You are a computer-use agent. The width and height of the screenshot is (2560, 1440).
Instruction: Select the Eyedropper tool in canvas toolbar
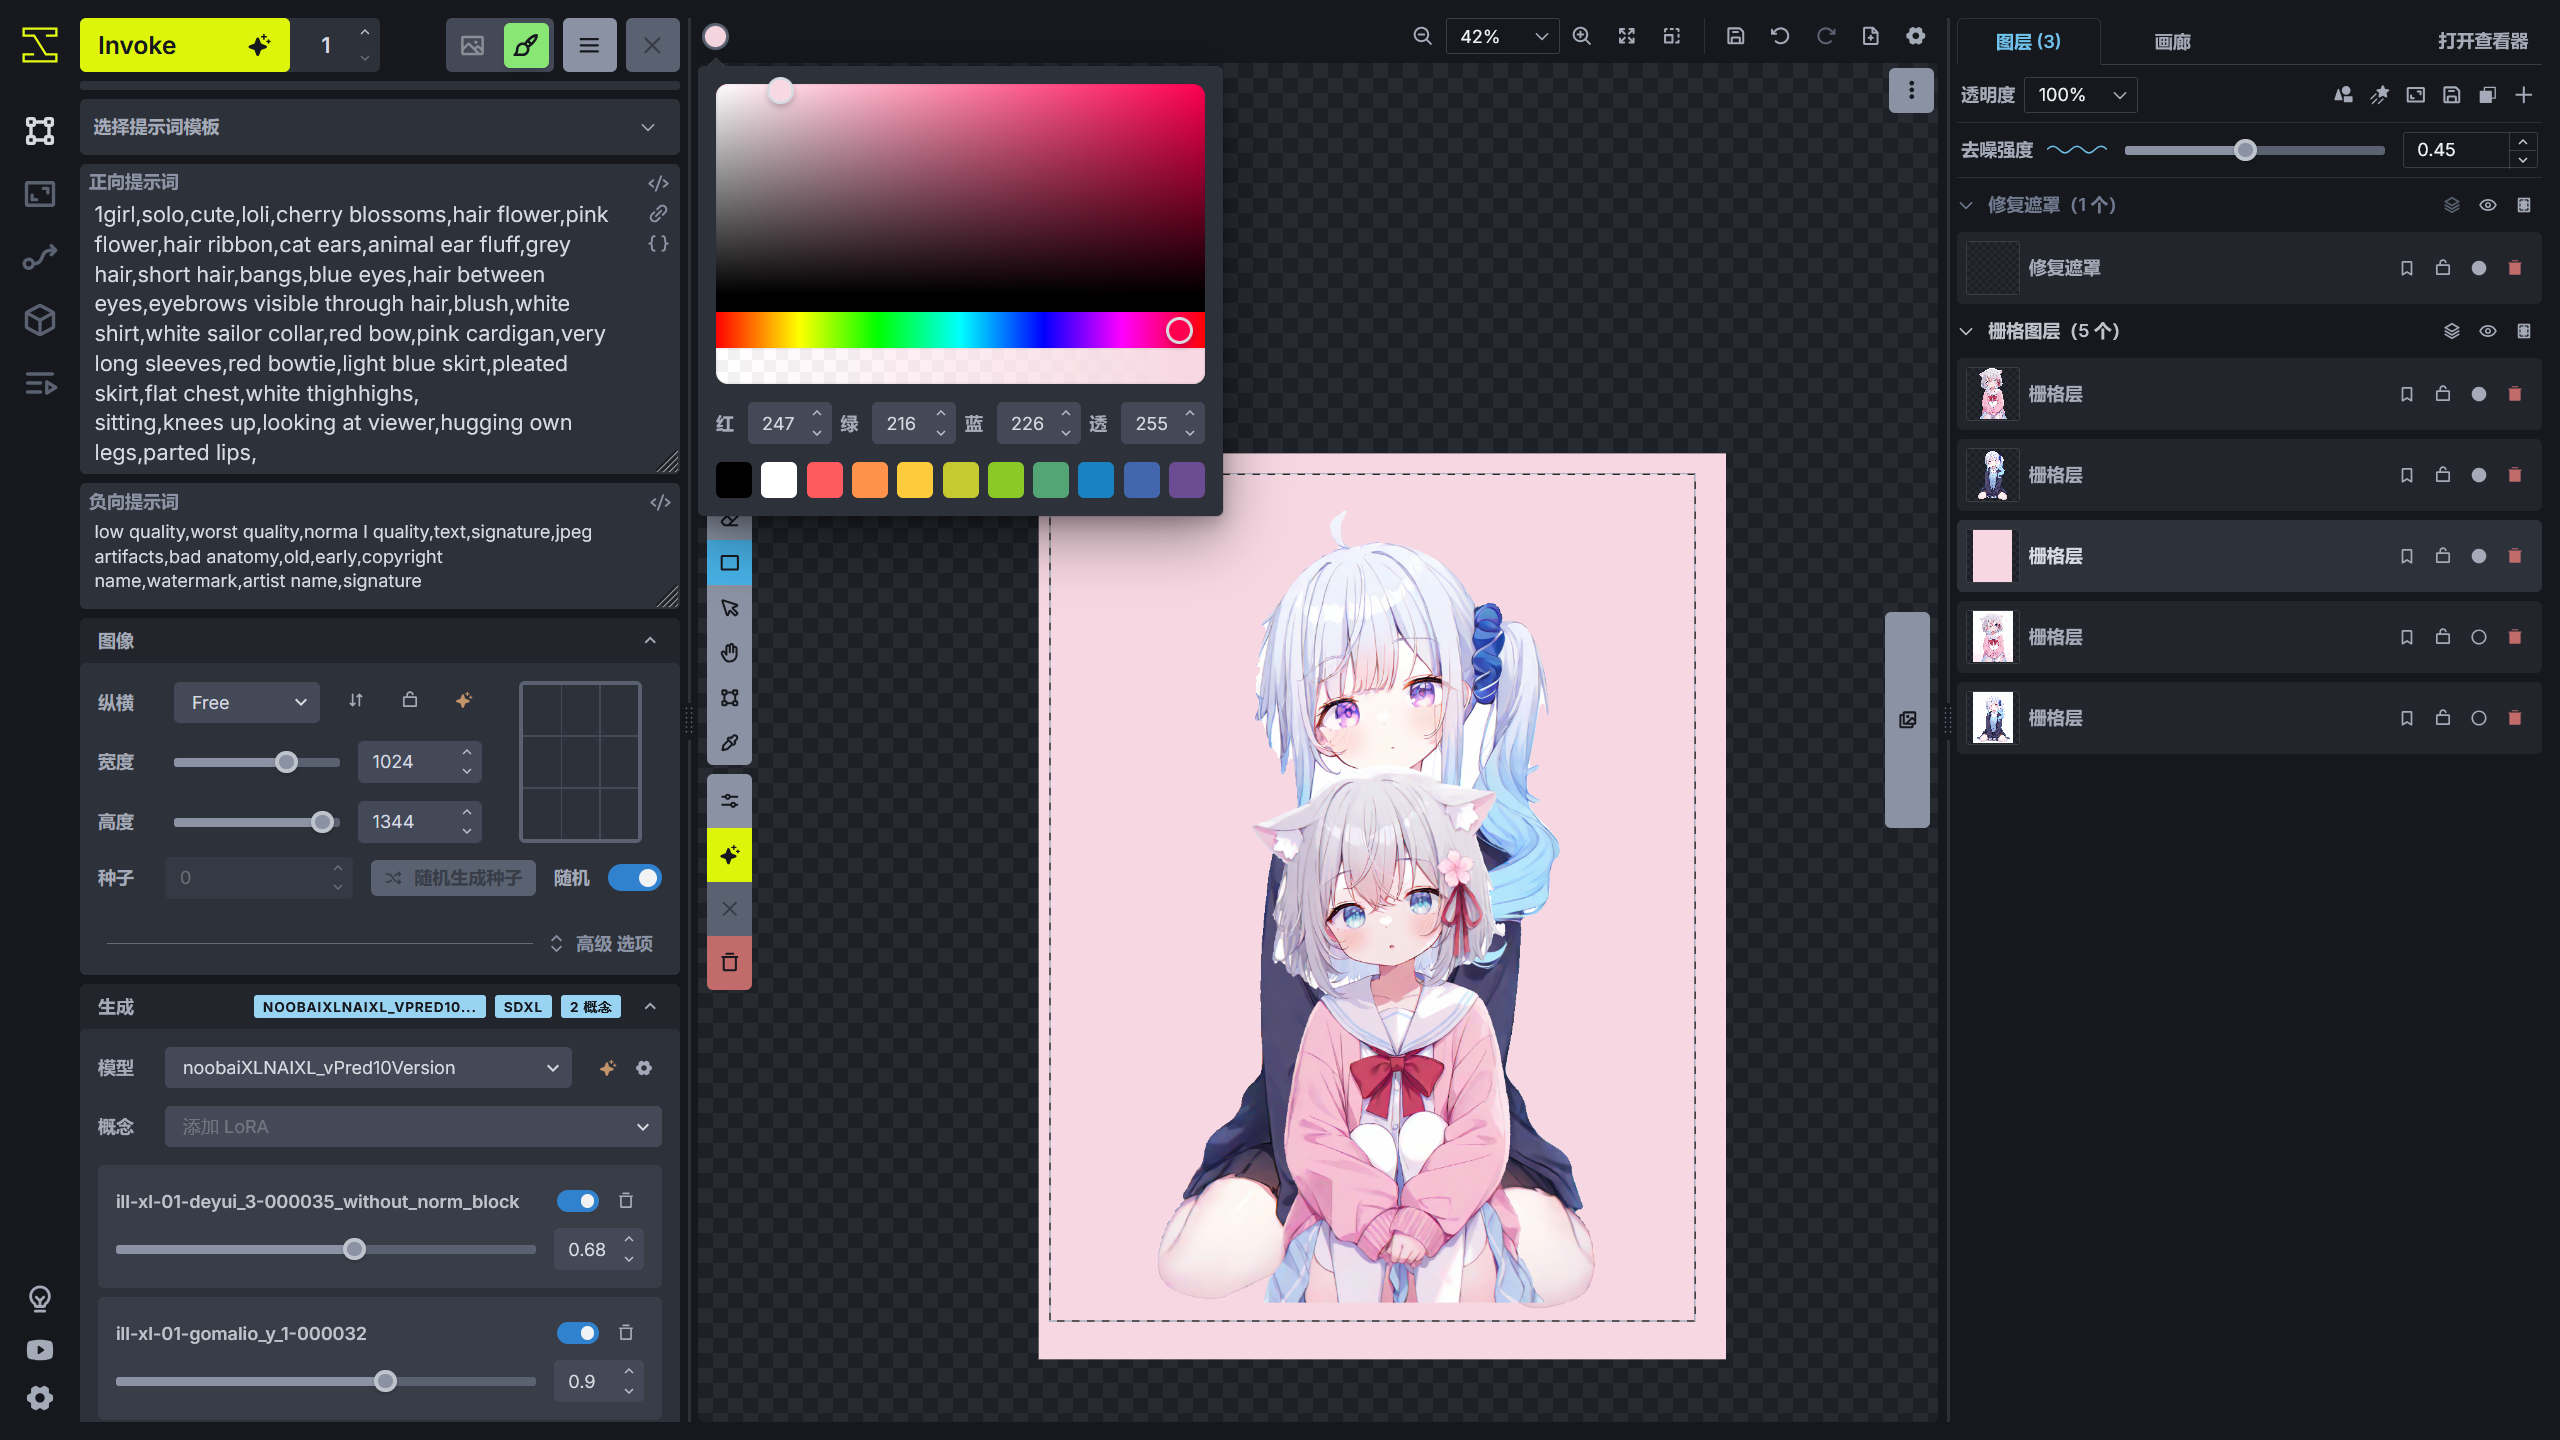[729, 742]
